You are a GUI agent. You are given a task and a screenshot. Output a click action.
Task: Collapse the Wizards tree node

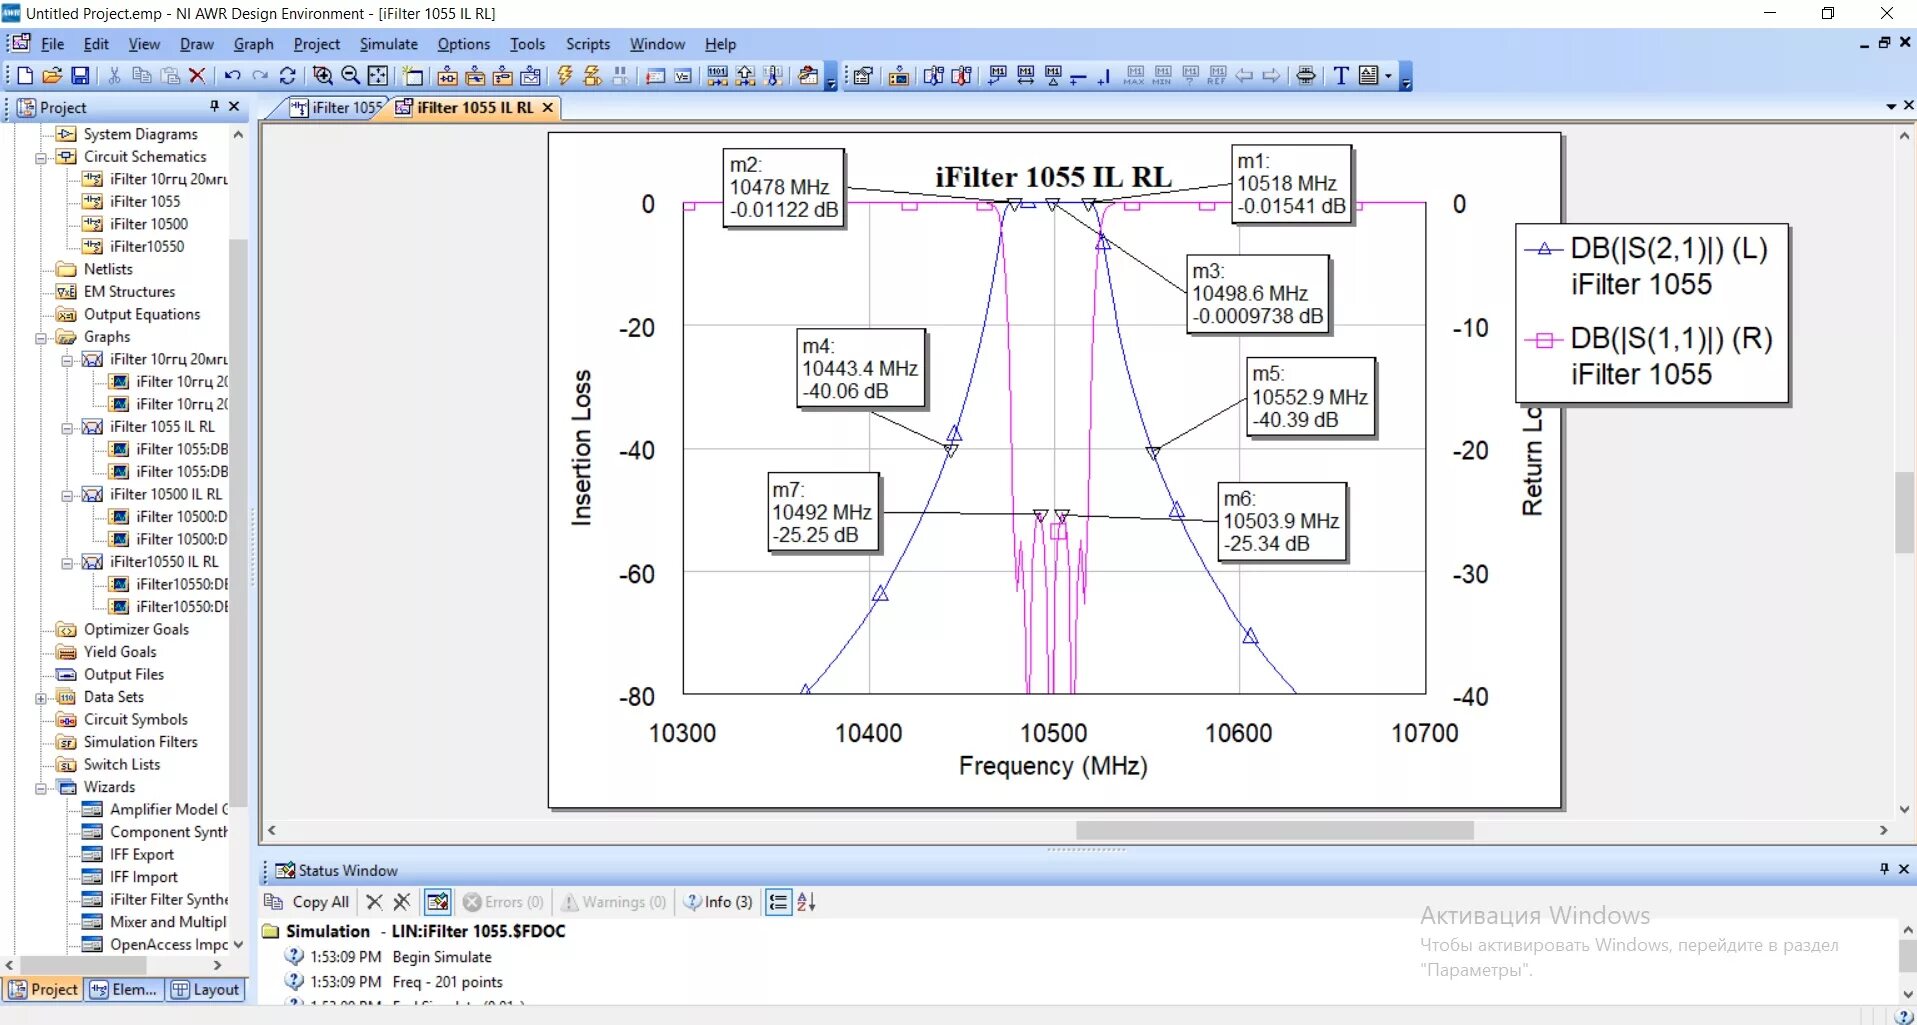pos(41,787)
